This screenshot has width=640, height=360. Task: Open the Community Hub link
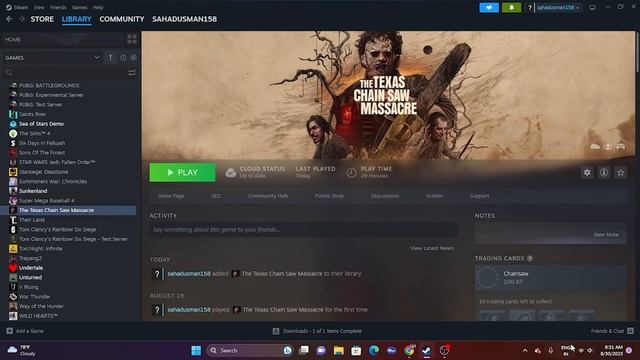click(268, 196)
